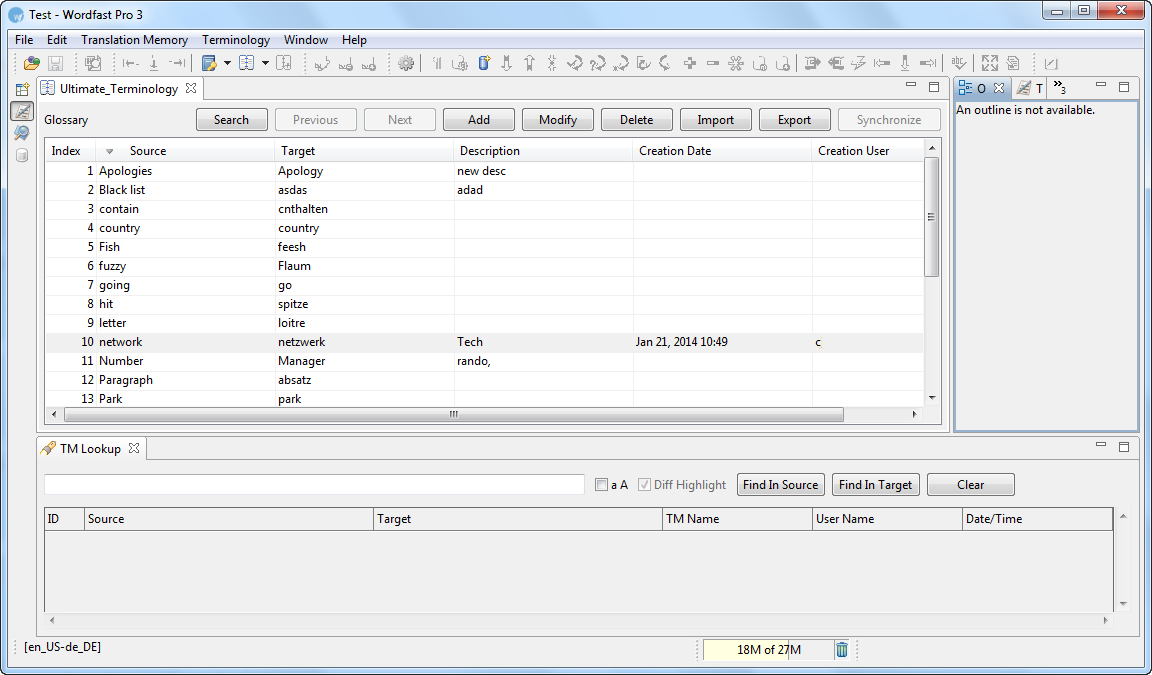Image resolution: width=1152 pixels, height=675 pixels.
Task: Open the File menu
Action: (24, 40)
